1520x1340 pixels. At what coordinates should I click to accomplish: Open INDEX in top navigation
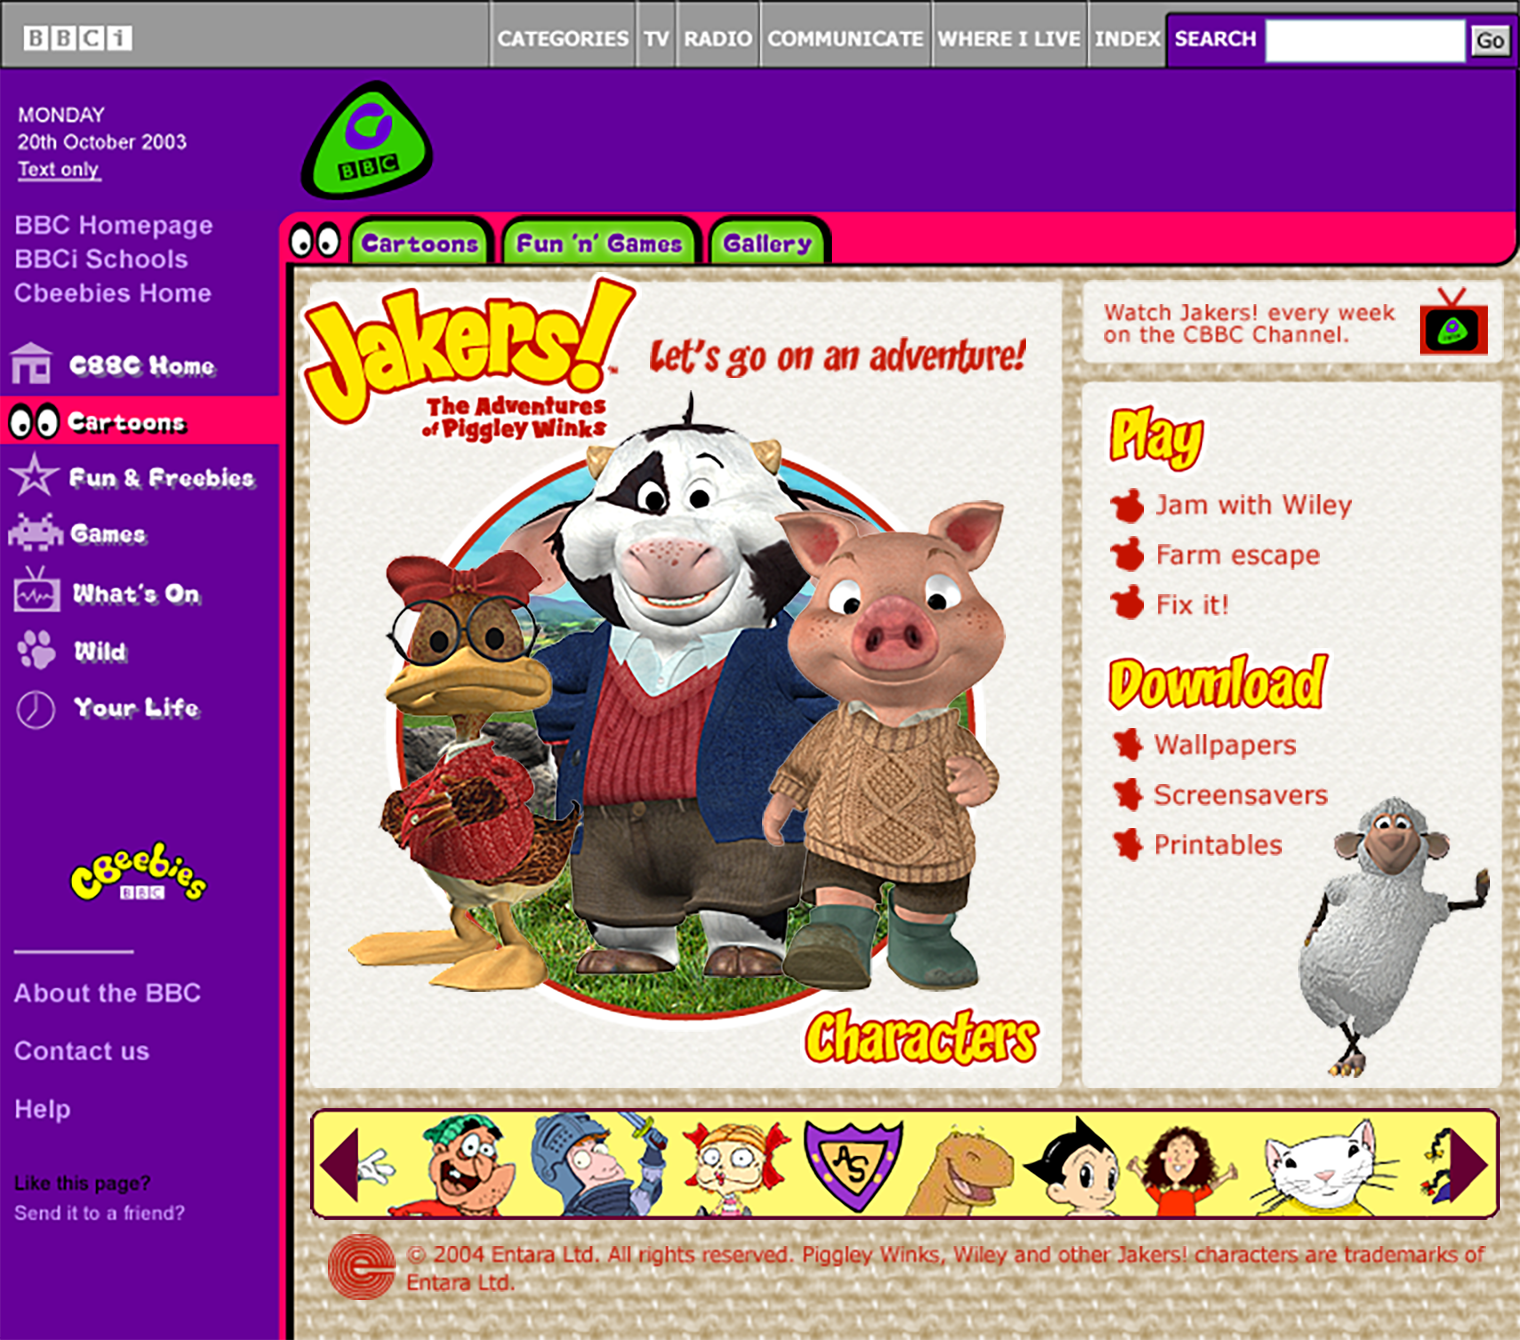pos(1127,38)
